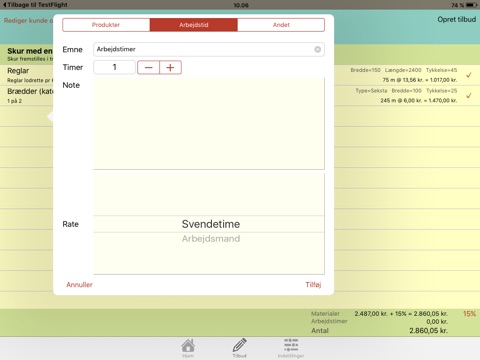Screen dimensions: 480x360
Task: Open the Andet tab
Action: [281, 25]
